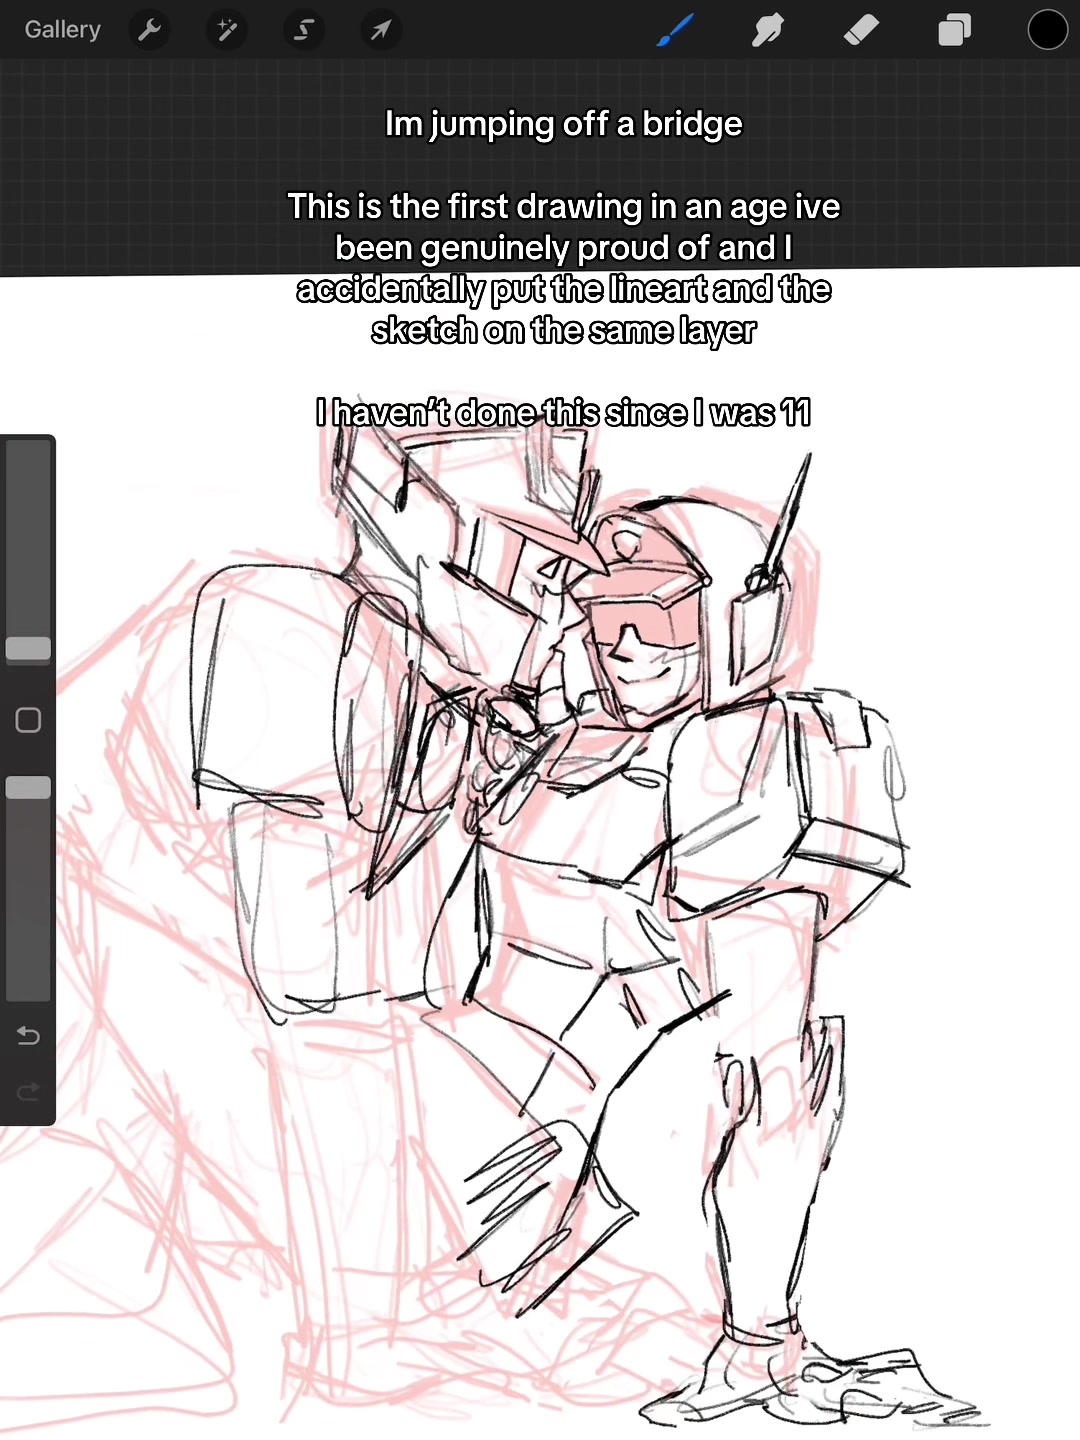Tap the brush size slider handle
Viewport: 1080px width, 1440px height.
tap(28, 648)
